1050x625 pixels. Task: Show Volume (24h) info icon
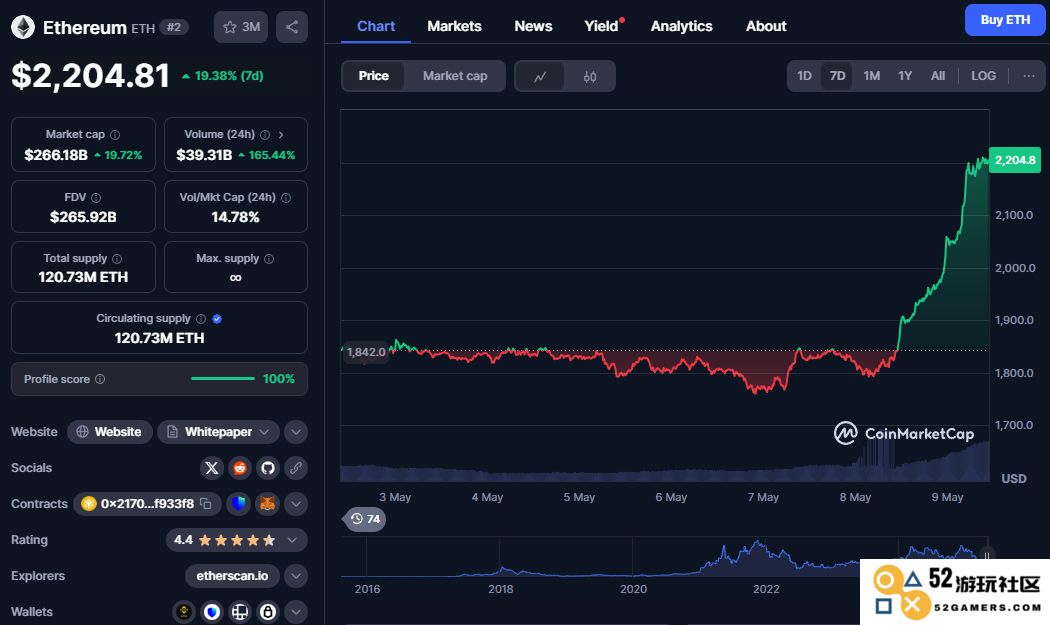tap(265, 135)
